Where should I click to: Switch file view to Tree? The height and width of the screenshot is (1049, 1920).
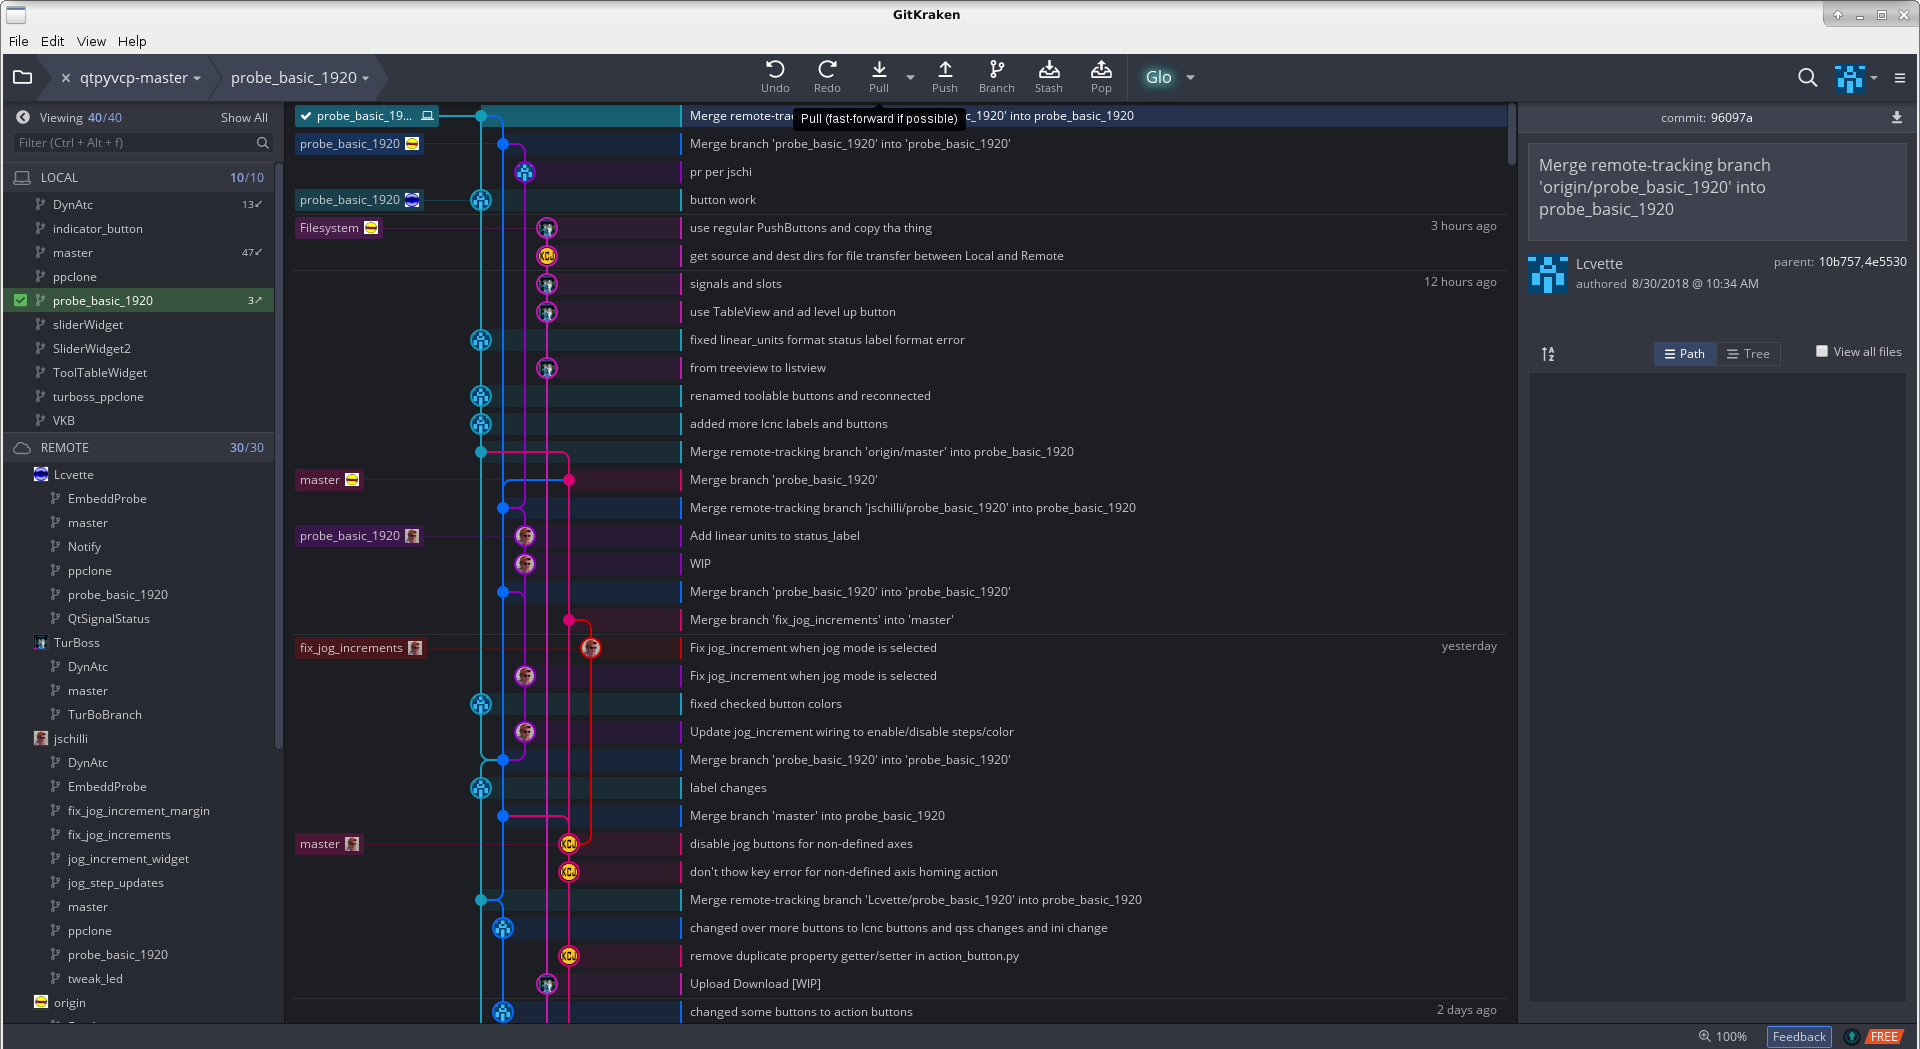coord(1748,353)
